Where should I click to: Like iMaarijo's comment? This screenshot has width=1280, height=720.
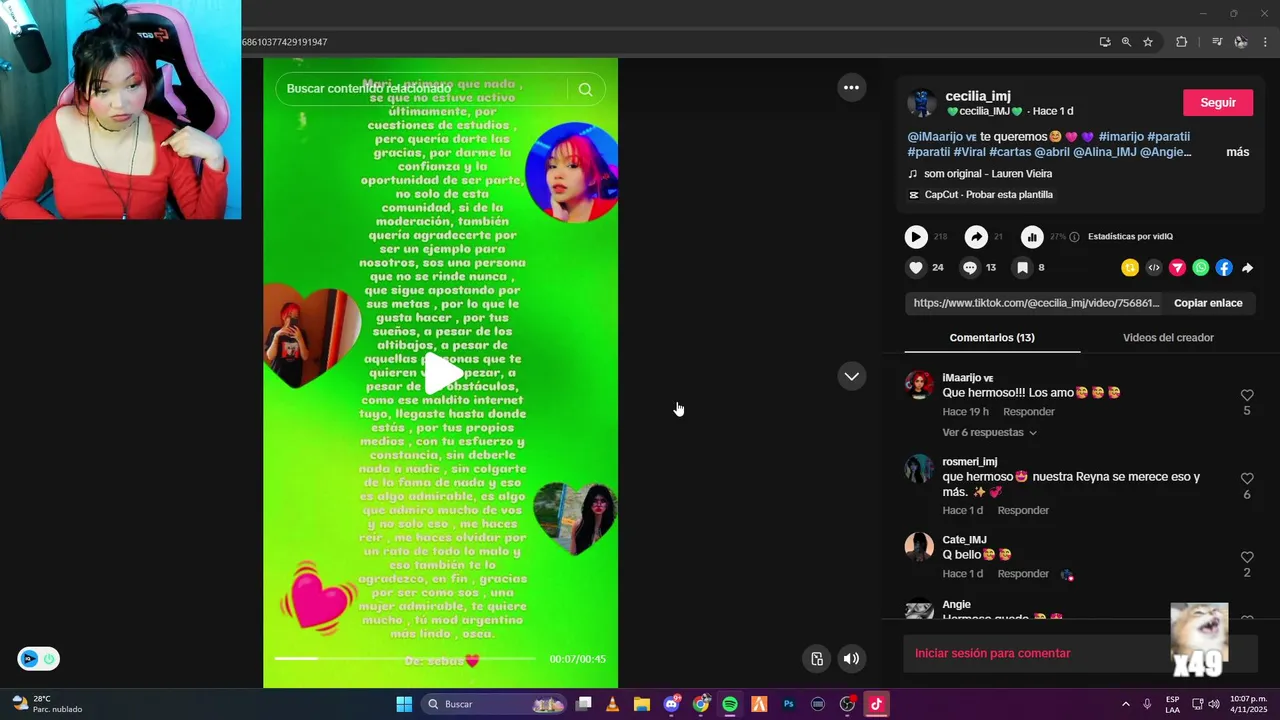click(x=1247, y=396)
